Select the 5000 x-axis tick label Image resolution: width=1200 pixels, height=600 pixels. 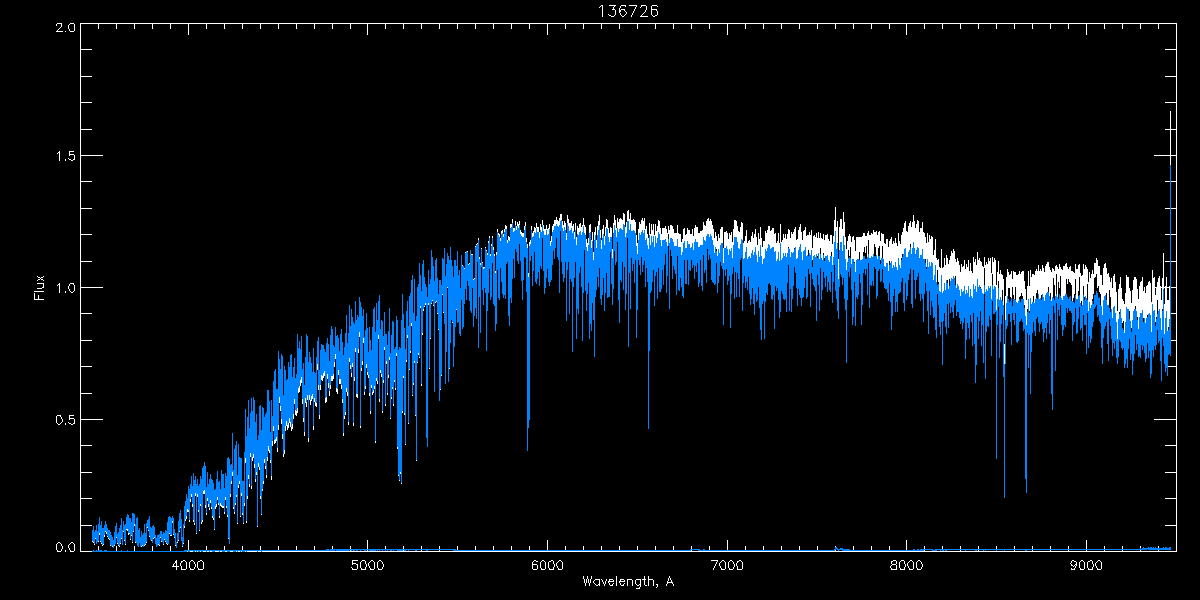point(368,565)
